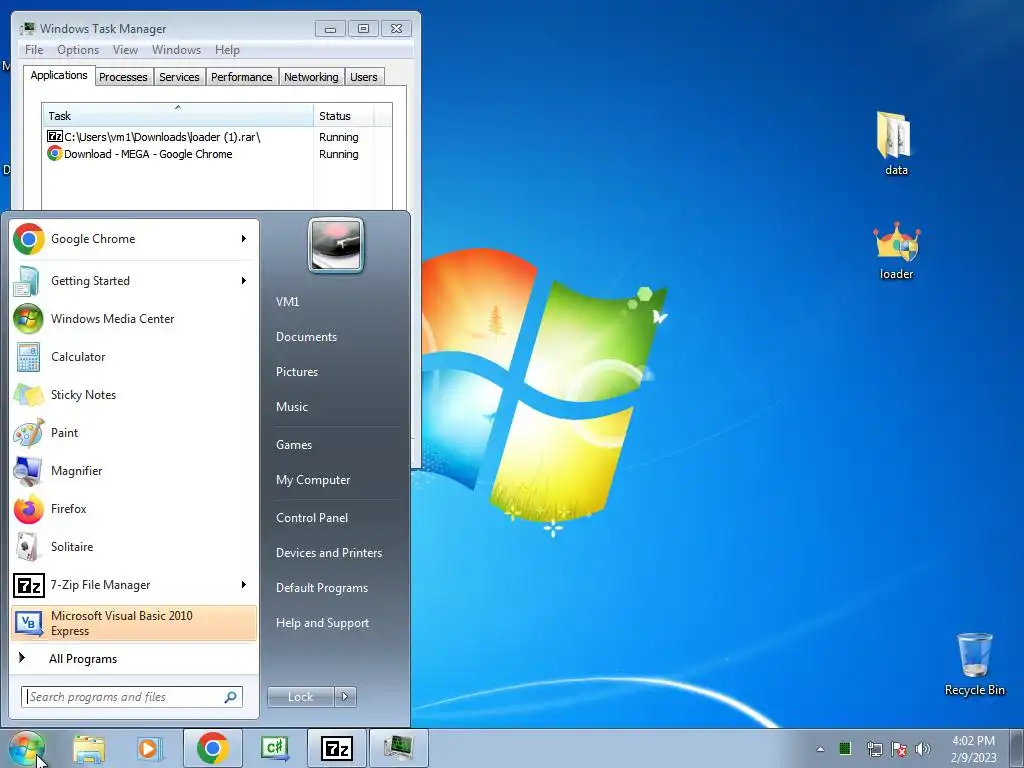Start the Paint application
Image resolution: width=1024 pixels, height=768 pixels.
pyautogui.click(x=134, y=432)
